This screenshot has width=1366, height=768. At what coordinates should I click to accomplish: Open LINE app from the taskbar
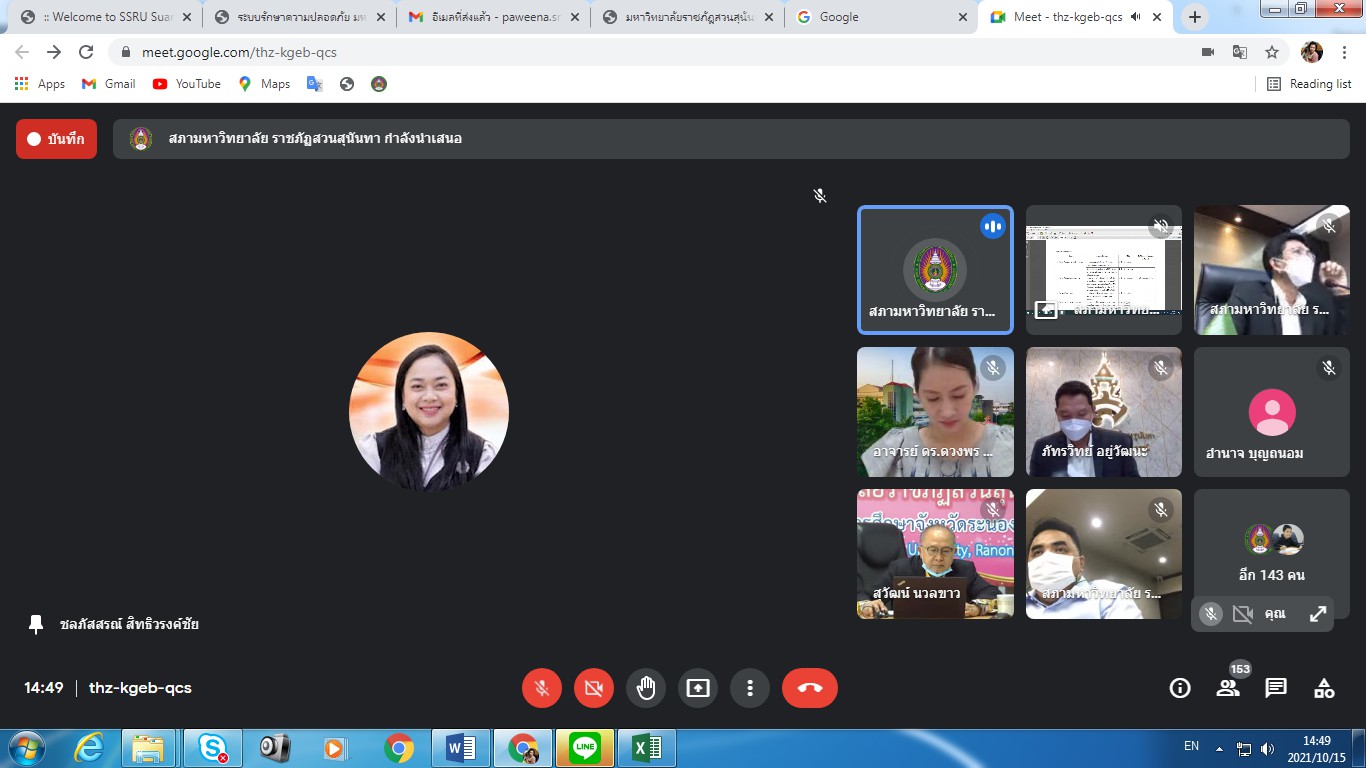pos(583,748)
